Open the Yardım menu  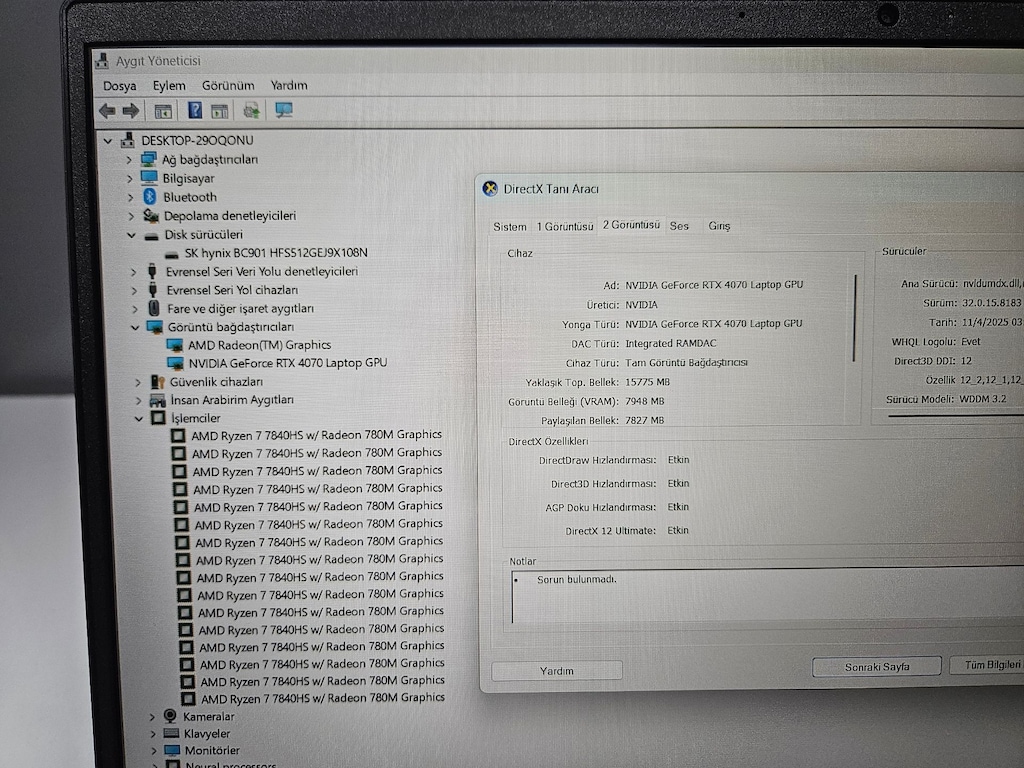pos(289,86)
